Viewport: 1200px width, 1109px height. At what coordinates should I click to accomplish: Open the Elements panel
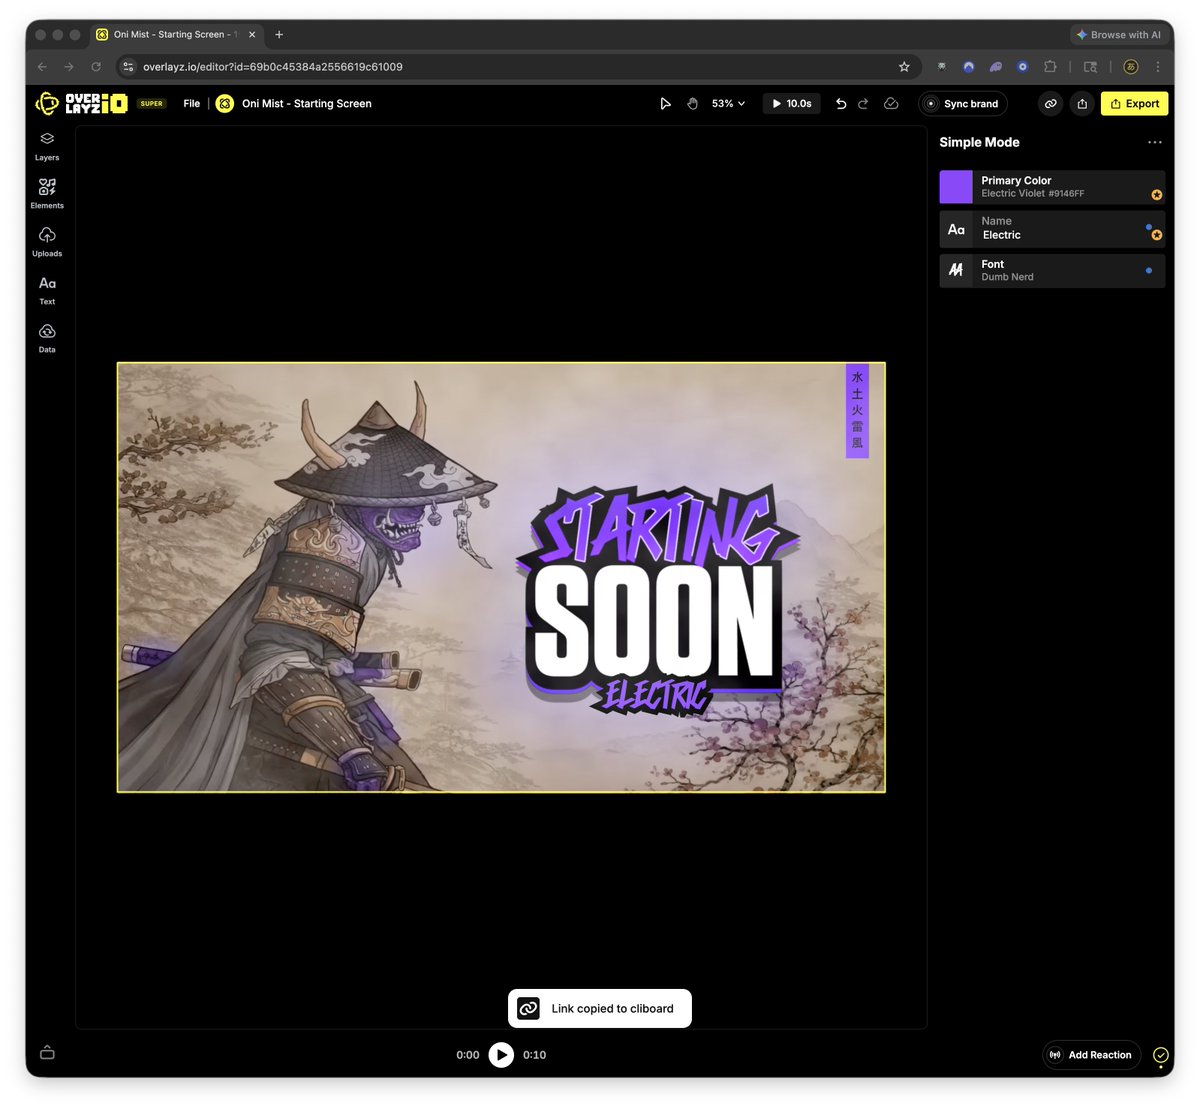coord(47,194)
